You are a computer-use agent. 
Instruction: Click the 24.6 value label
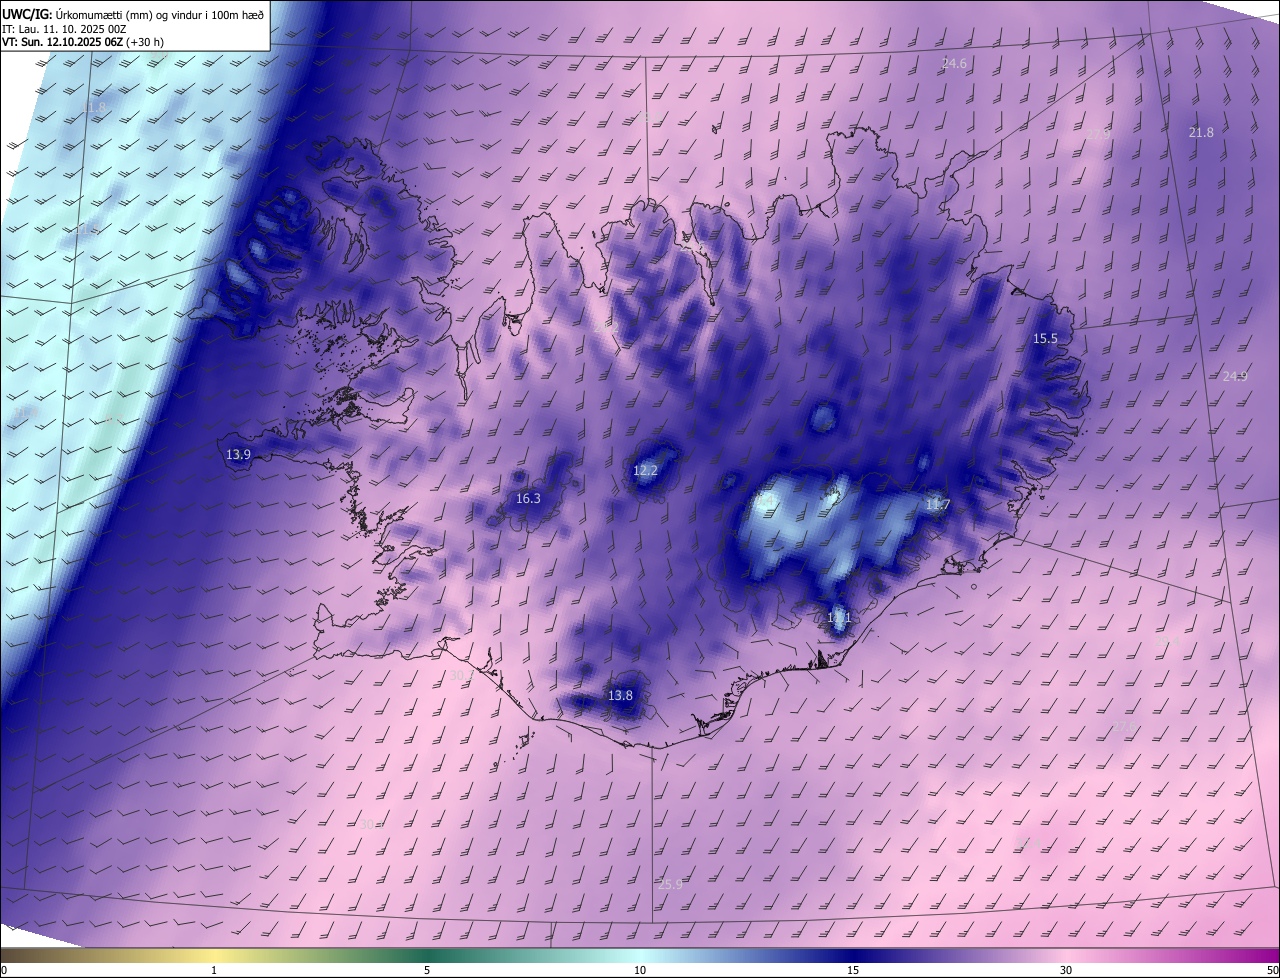coord(954,64)
